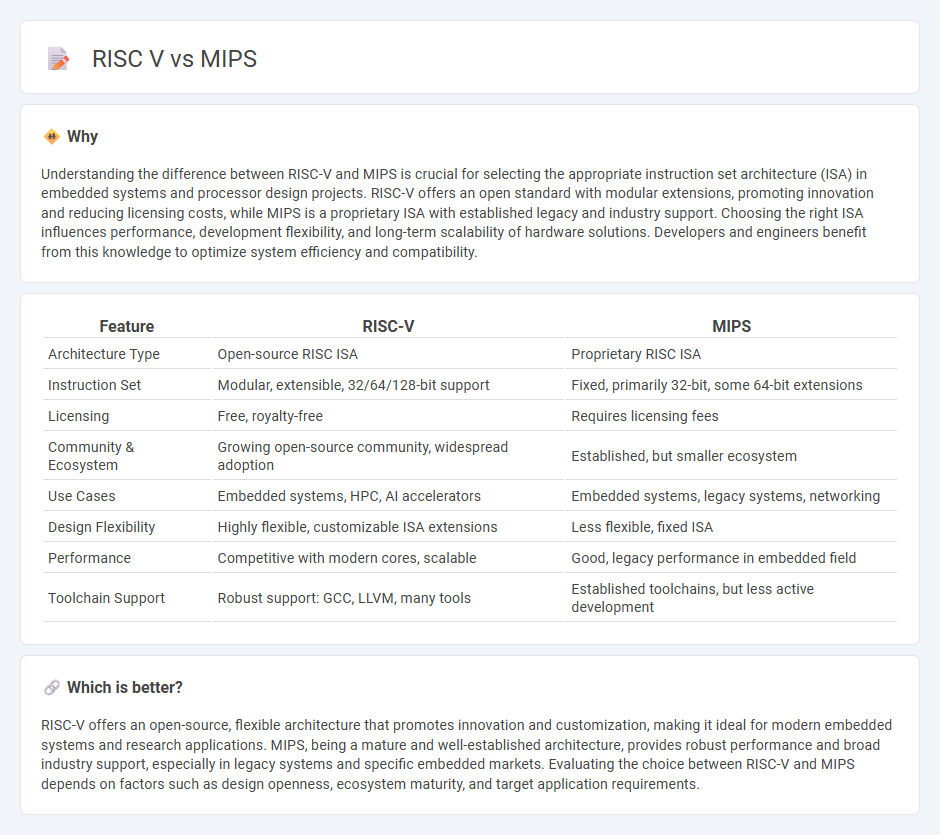Viewport: 940px width, 835px height.
Task: Click 'Fixed, primarily 32-bit, some 64-bit extensions' cell
Action: point(717,385)
